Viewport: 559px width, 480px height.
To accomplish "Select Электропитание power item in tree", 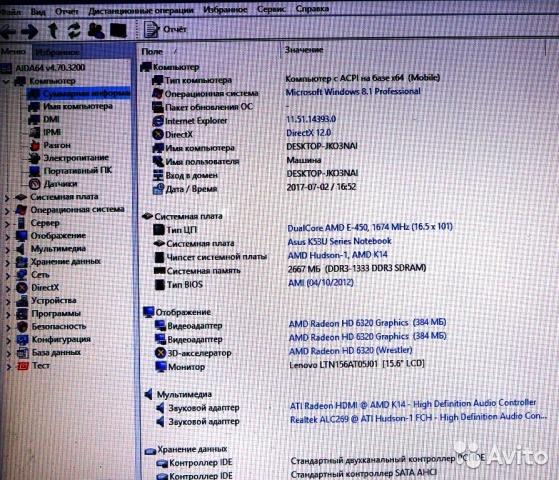I will point(76,158).
